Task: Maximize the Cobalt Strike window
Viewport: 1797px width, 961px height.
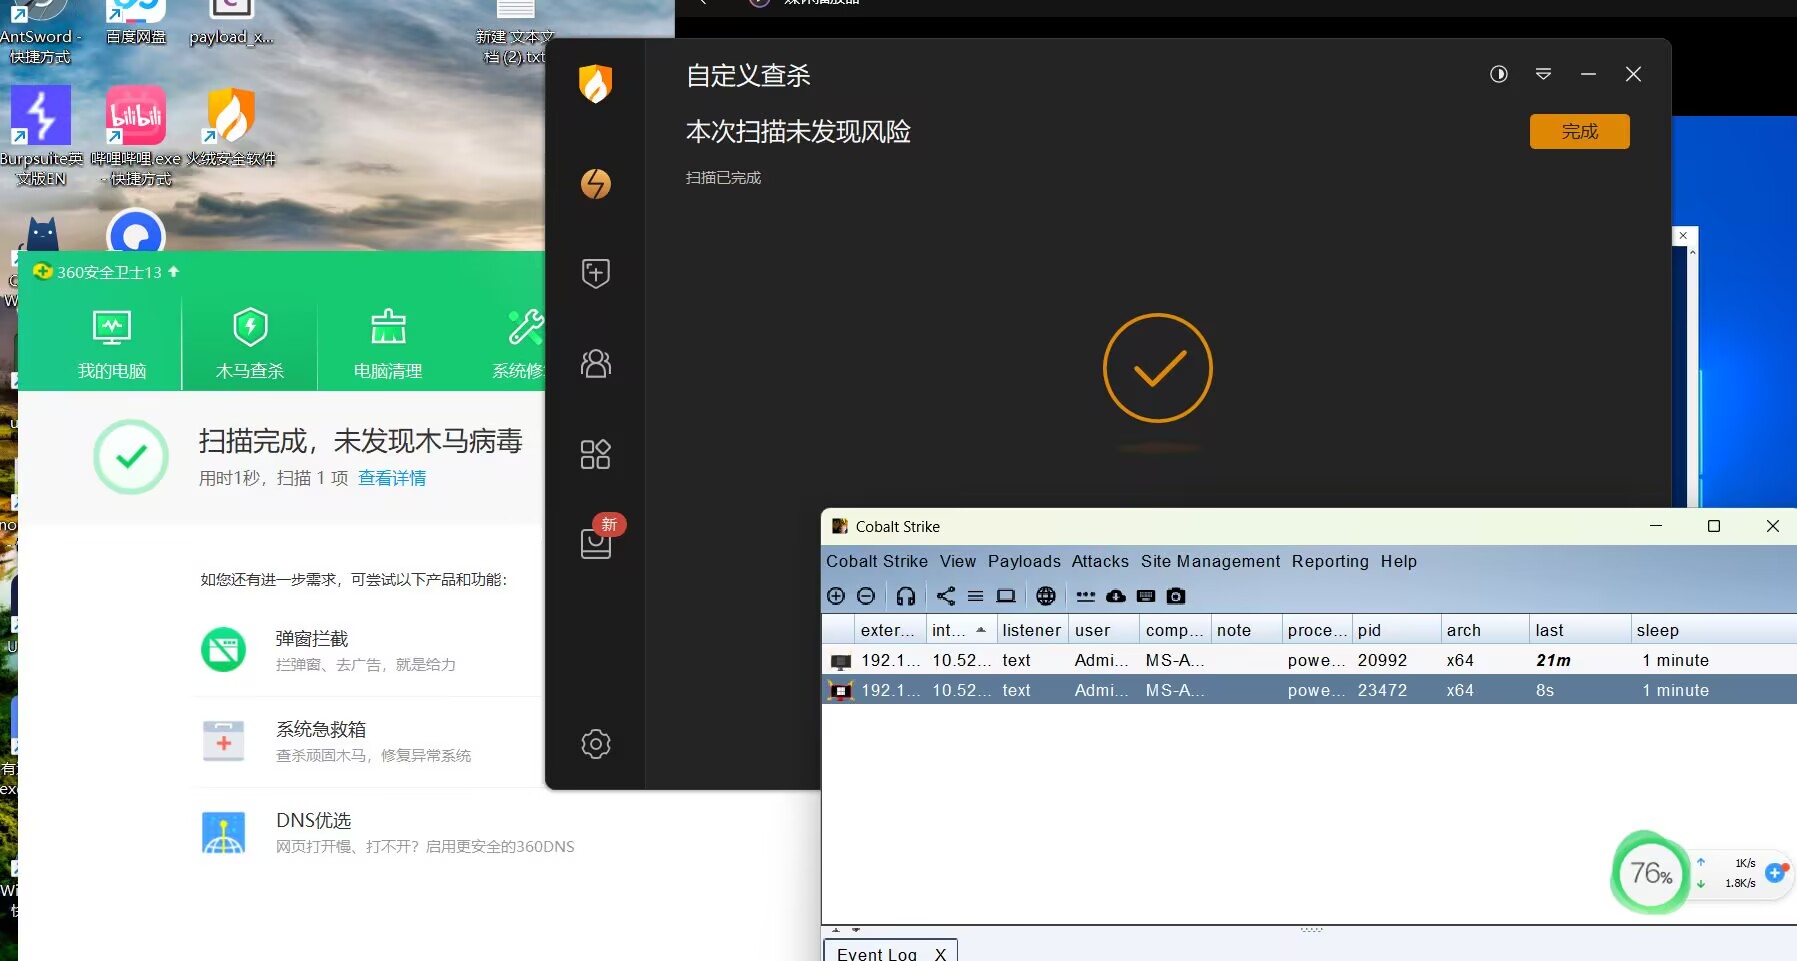Action: pos(1714,526)
